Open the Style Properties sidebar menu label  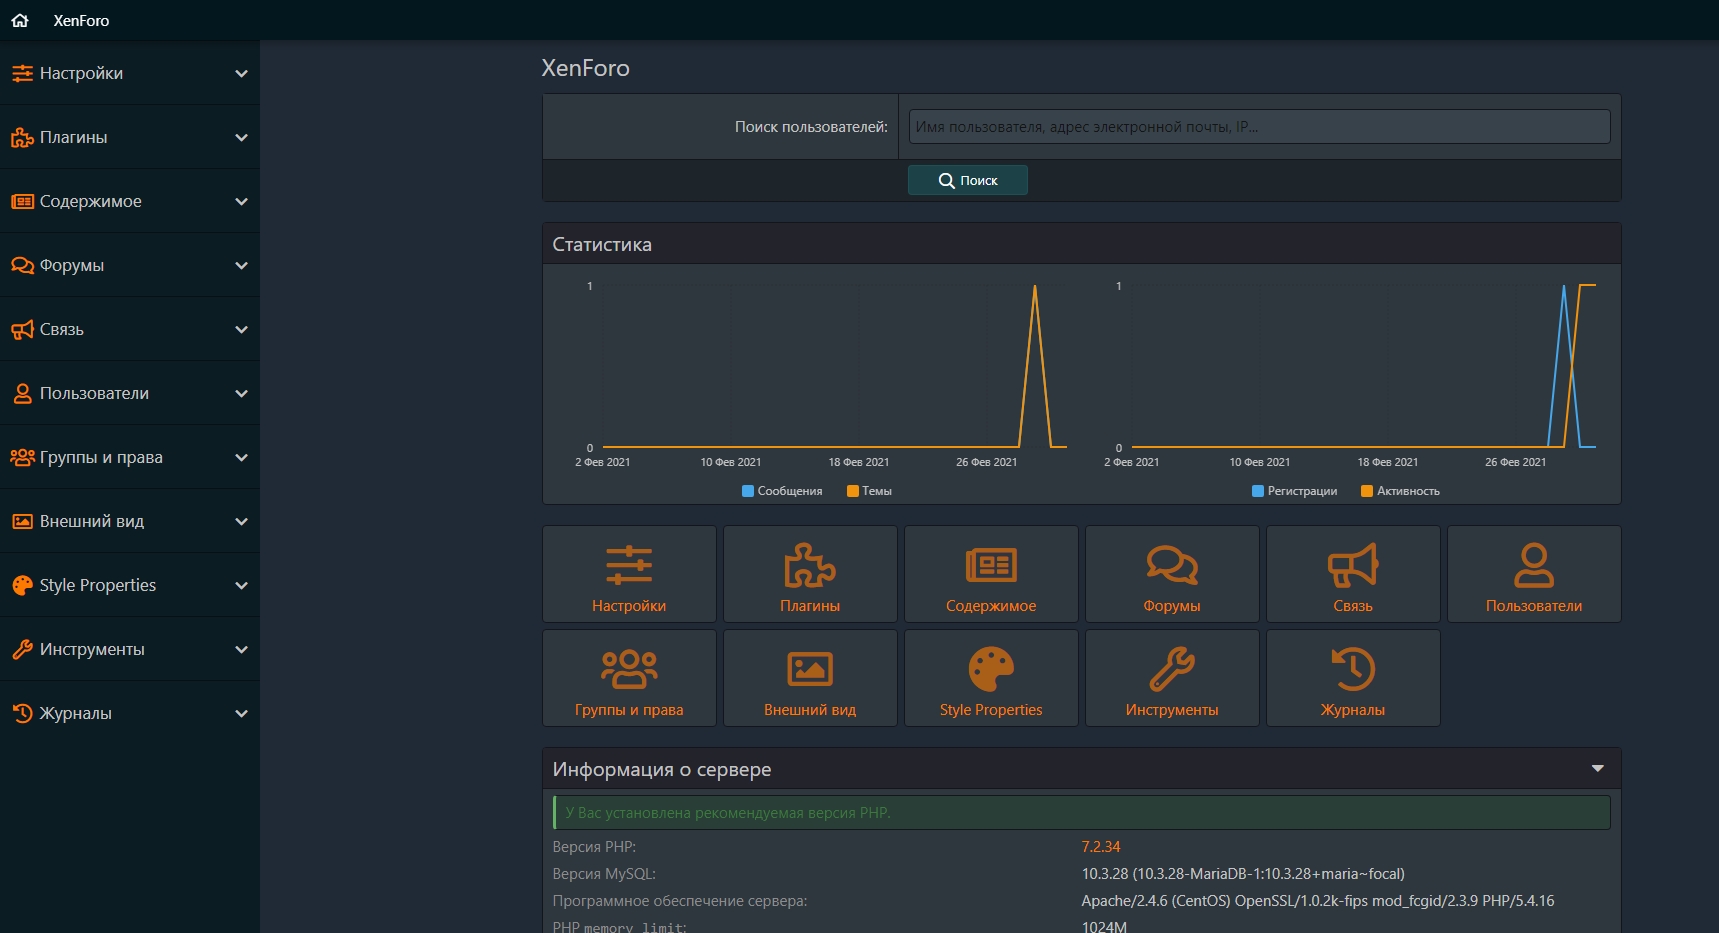point(98,585)
